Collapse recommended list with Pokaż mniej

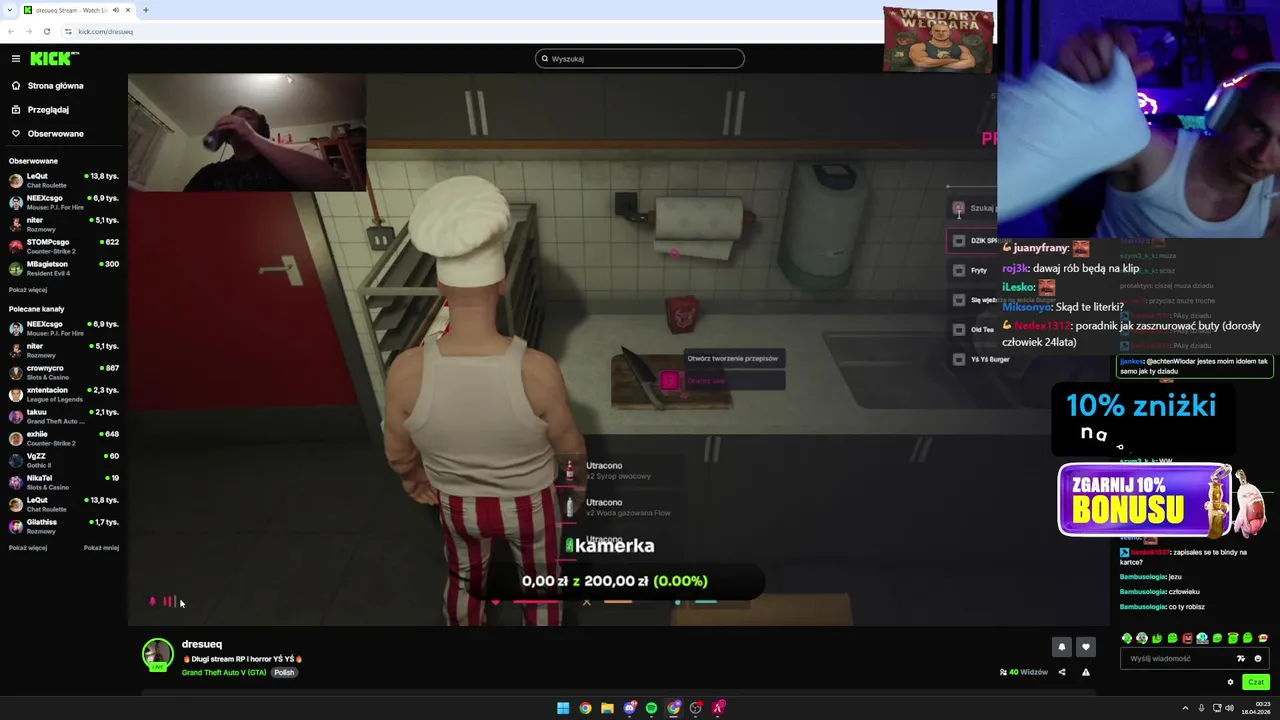tap(101, 548)
